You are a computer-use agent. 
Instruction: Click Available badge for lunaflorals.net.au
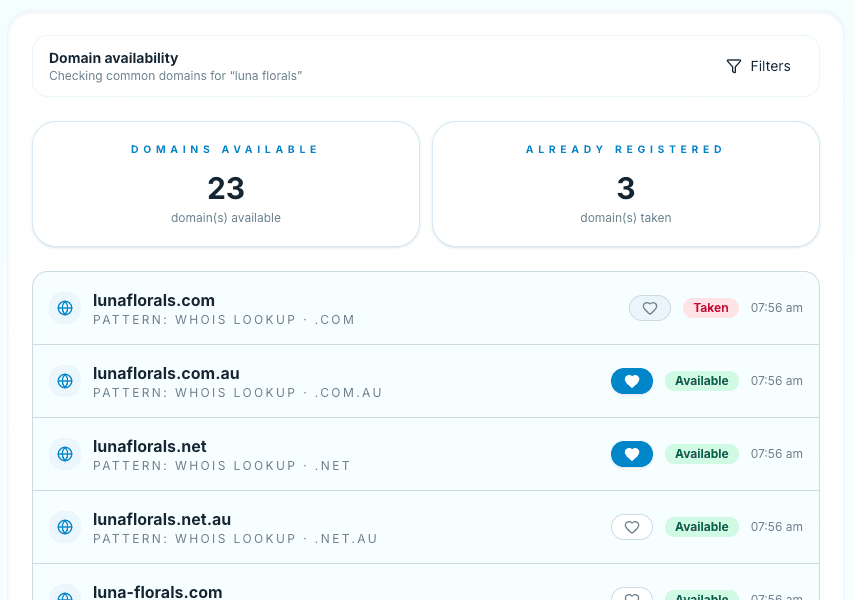pyautogui.click(x=702, y=527)
